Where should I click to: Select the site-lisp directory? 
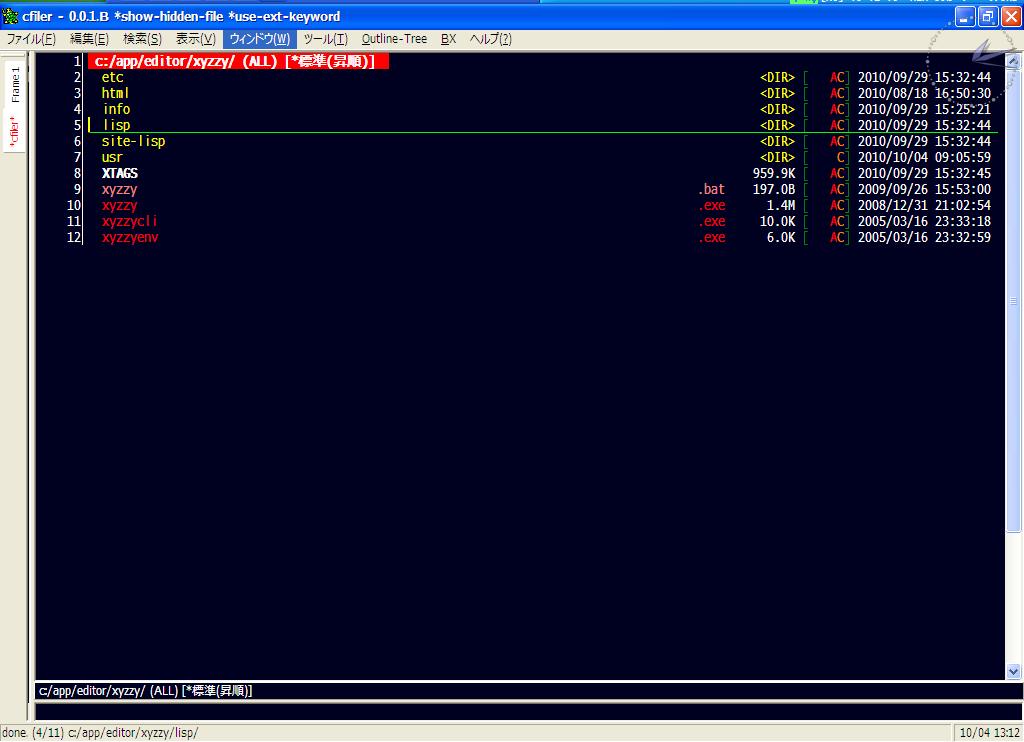133,141
